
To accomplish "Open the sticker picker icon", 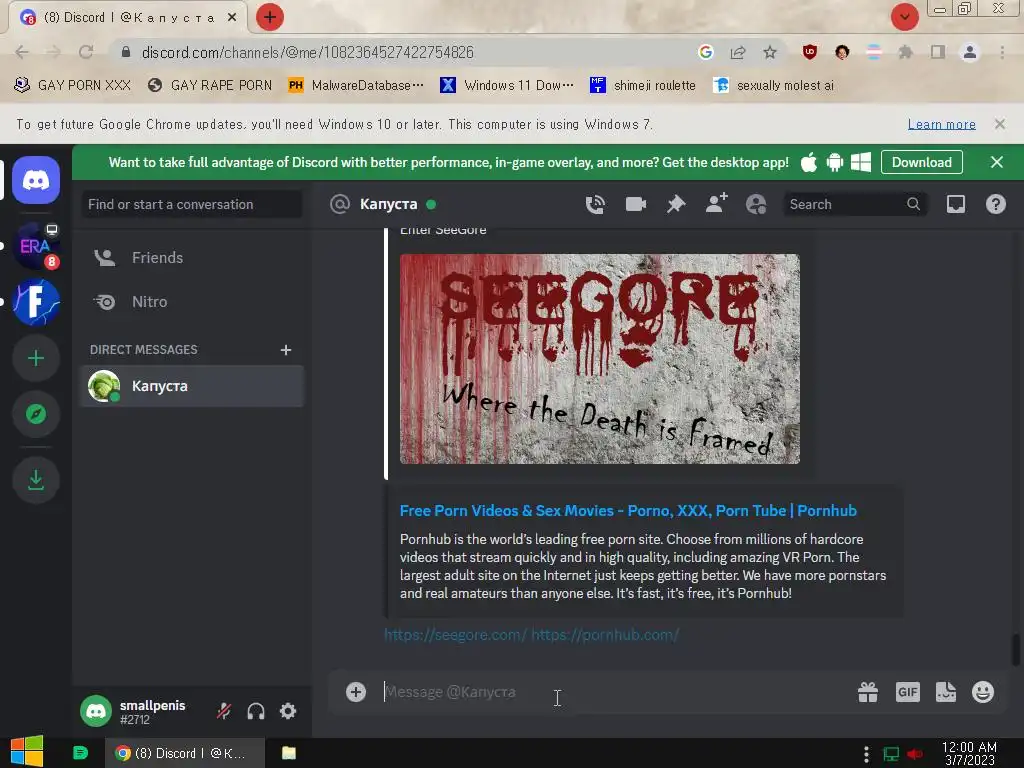I will tap(946, 692).
